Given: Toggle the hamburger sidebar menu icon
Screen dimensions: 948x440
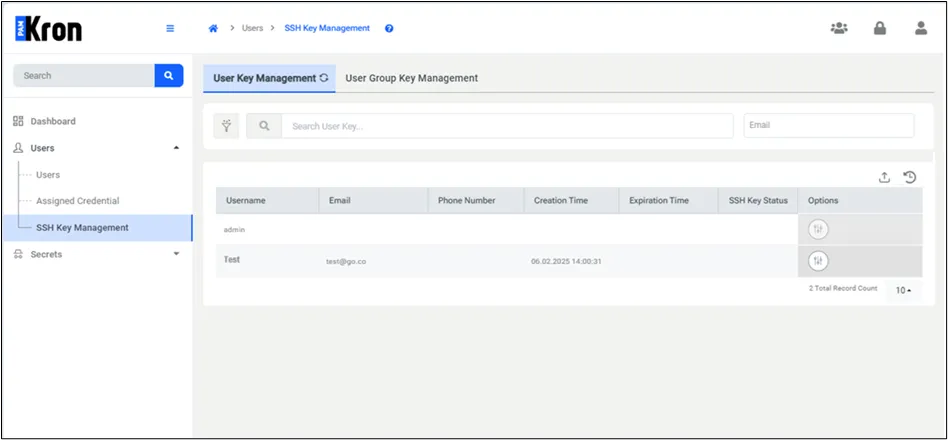Looking at the screenshot, I should point(170,28).
